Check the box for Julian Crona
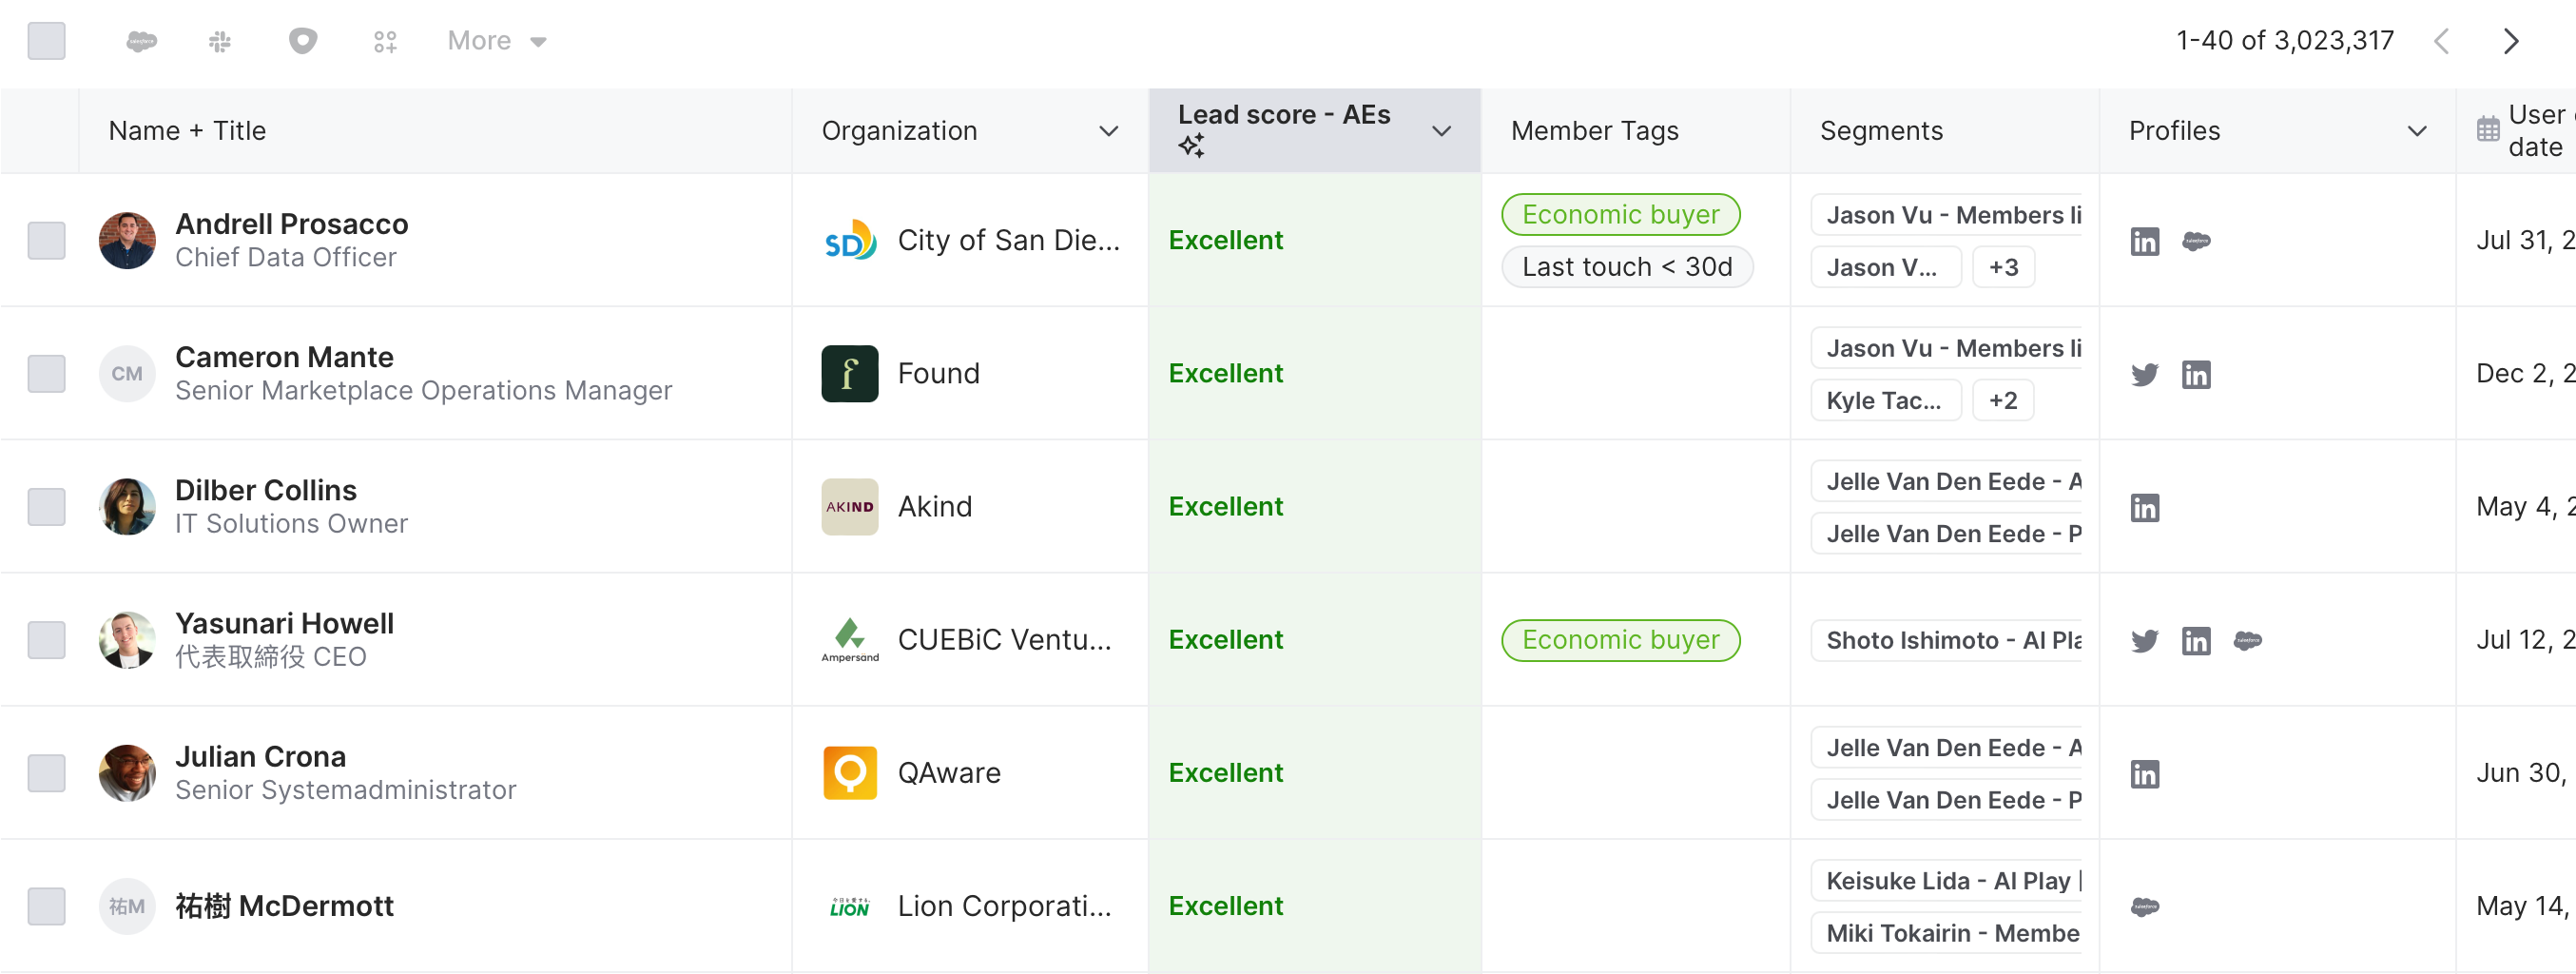 coord(46,773)
